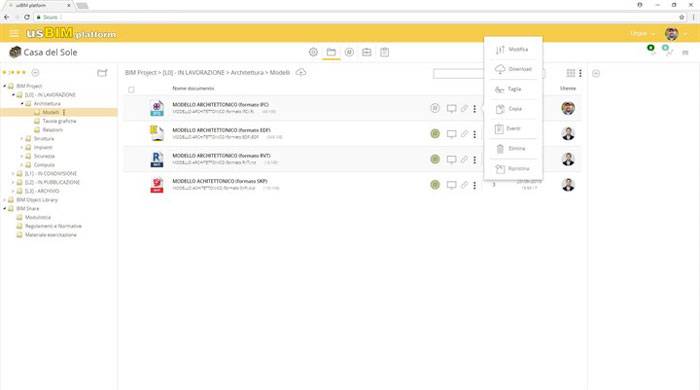Open the language dropdown in header

tap(642, 33)
